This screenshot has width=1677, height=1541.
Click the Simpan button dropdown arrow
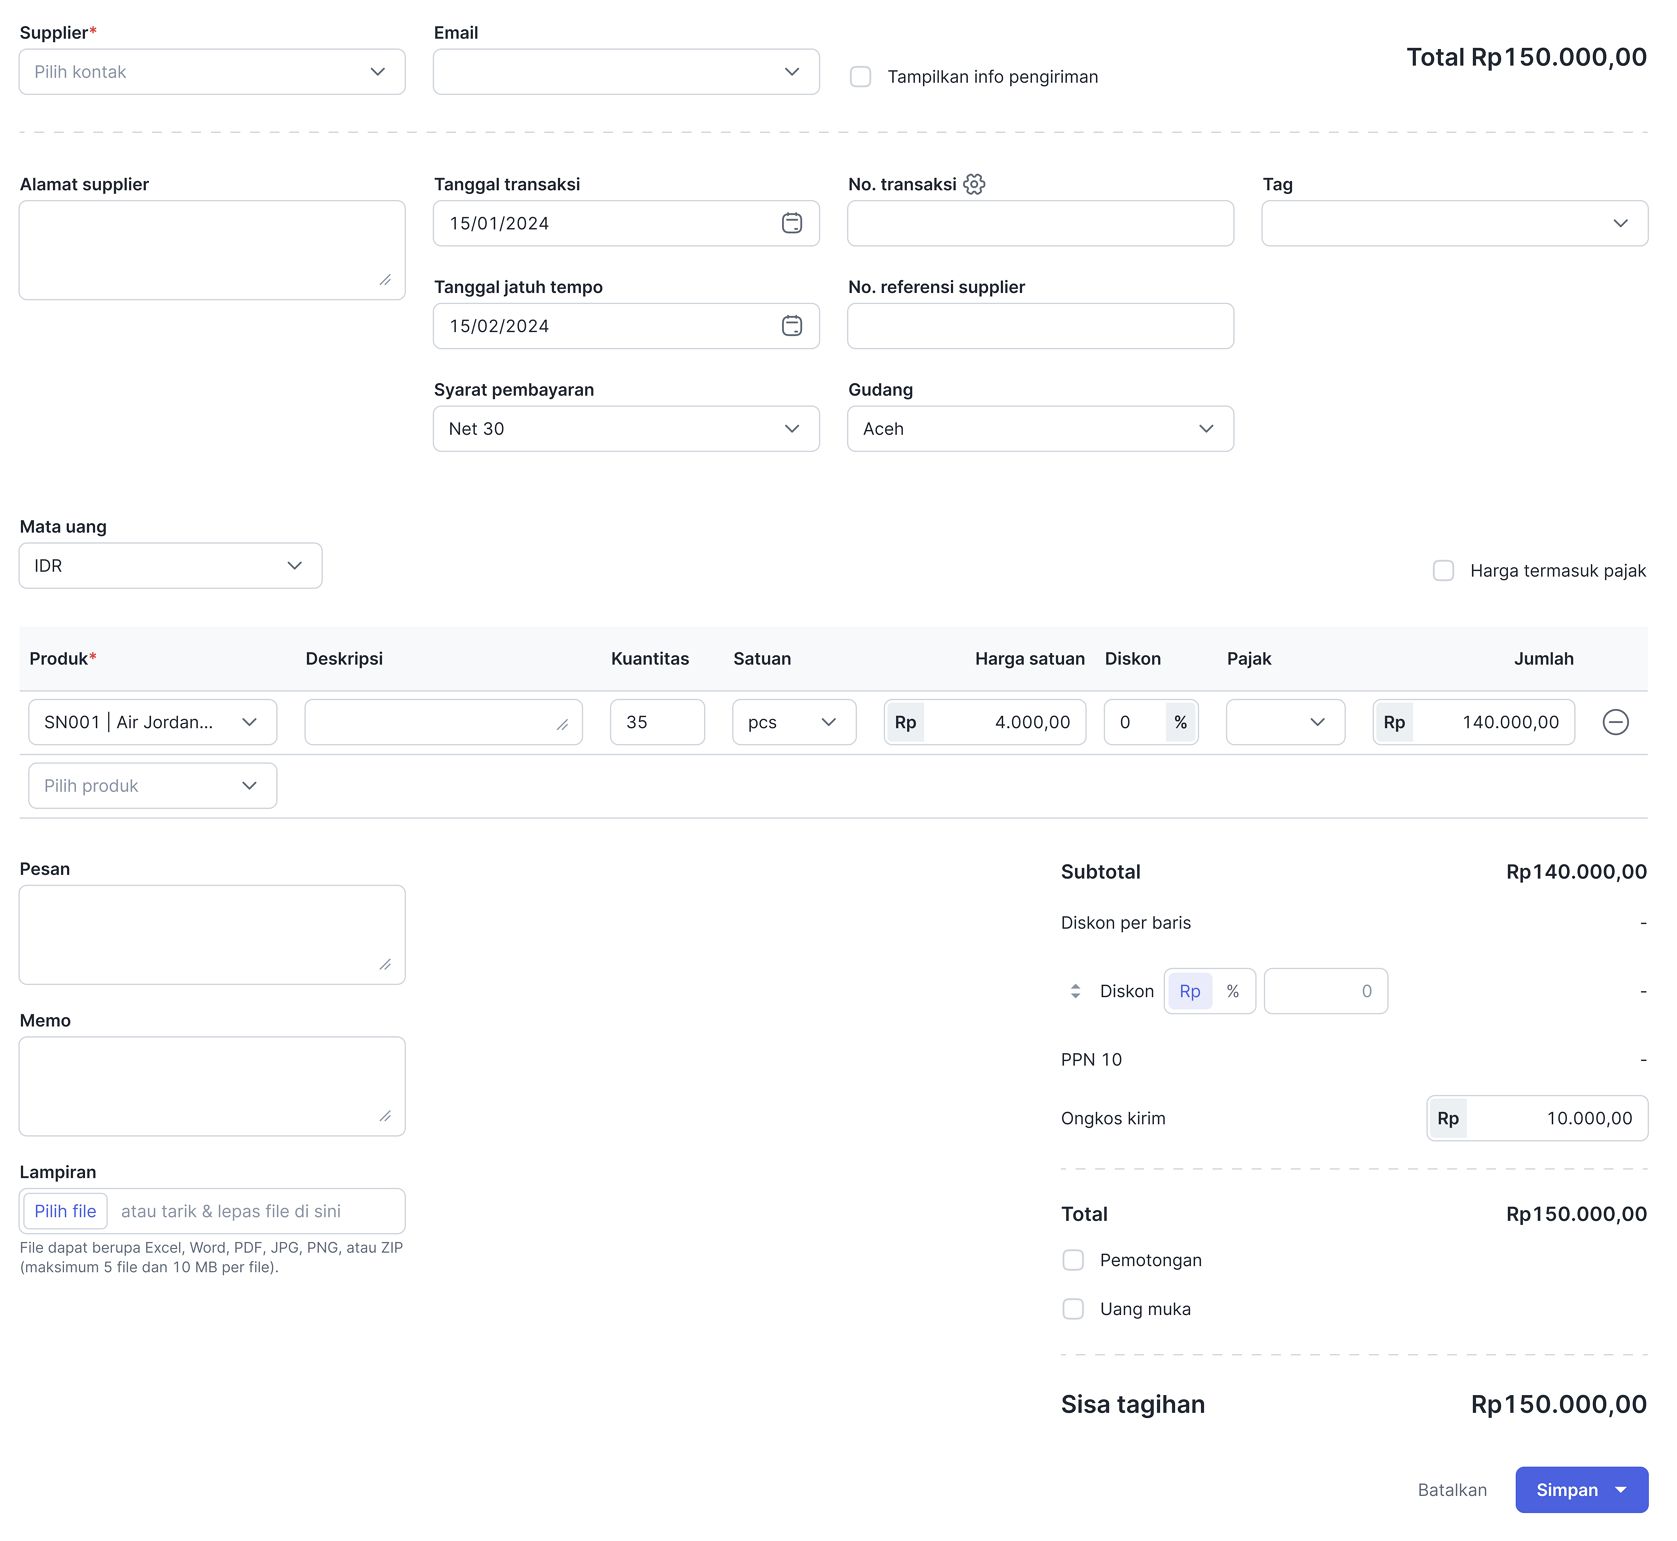click(x=1621, y=1490)
